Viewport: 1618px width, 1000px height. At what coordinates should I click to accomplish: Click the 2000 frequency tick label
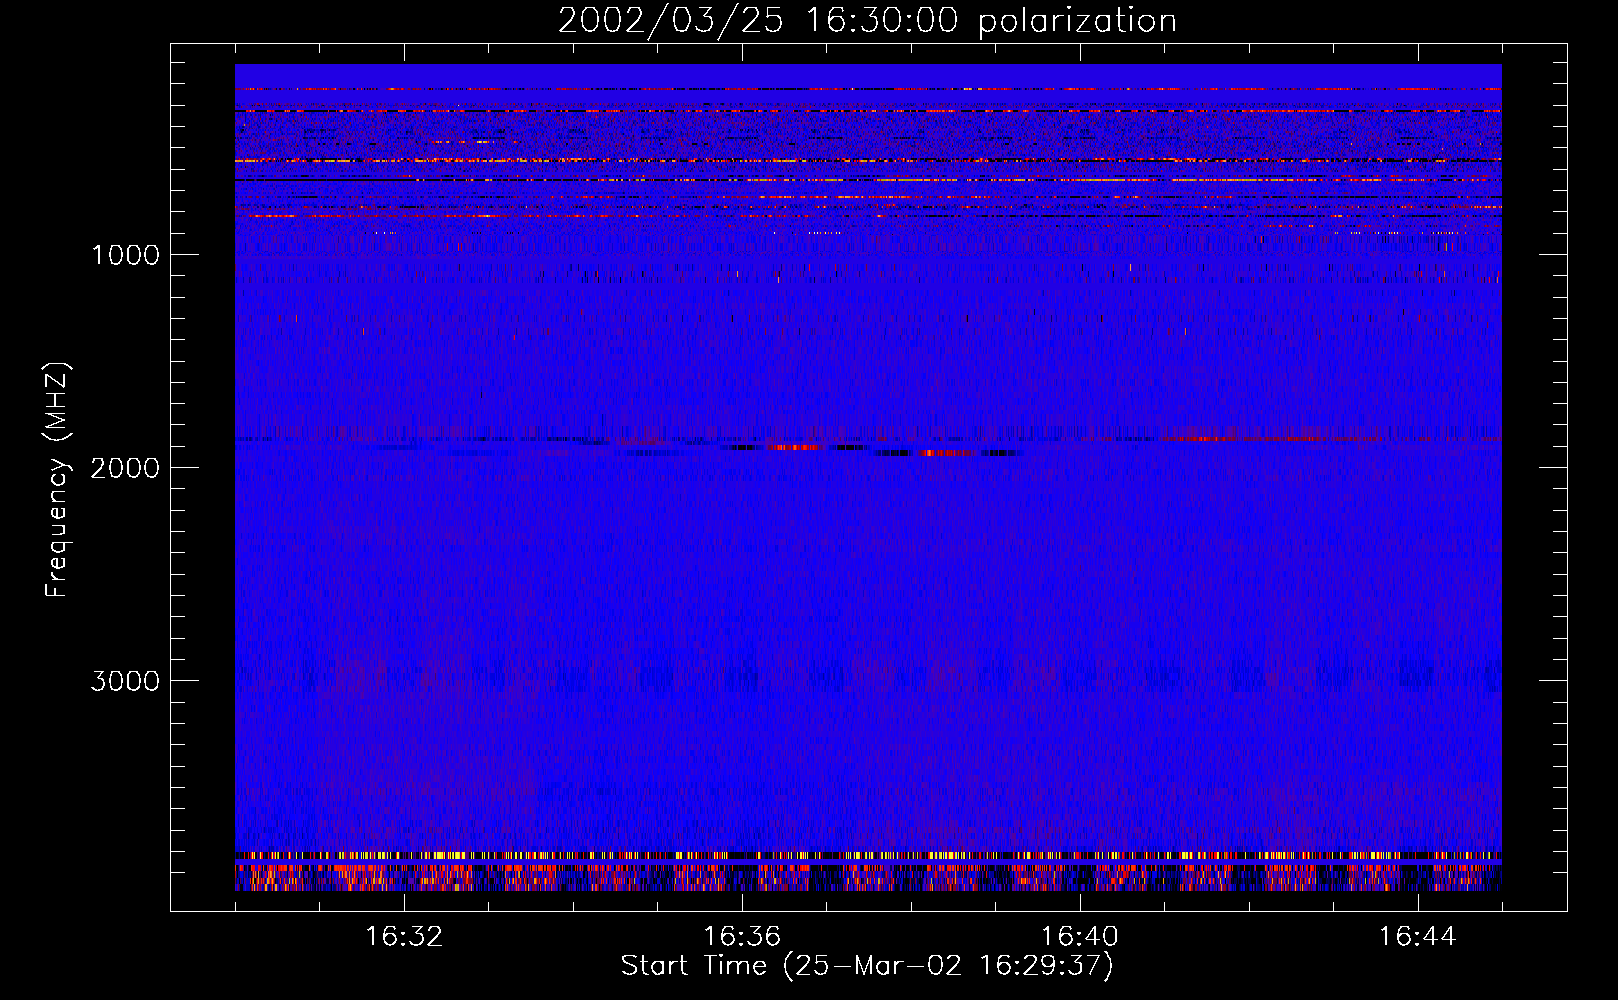pos(125,468)
